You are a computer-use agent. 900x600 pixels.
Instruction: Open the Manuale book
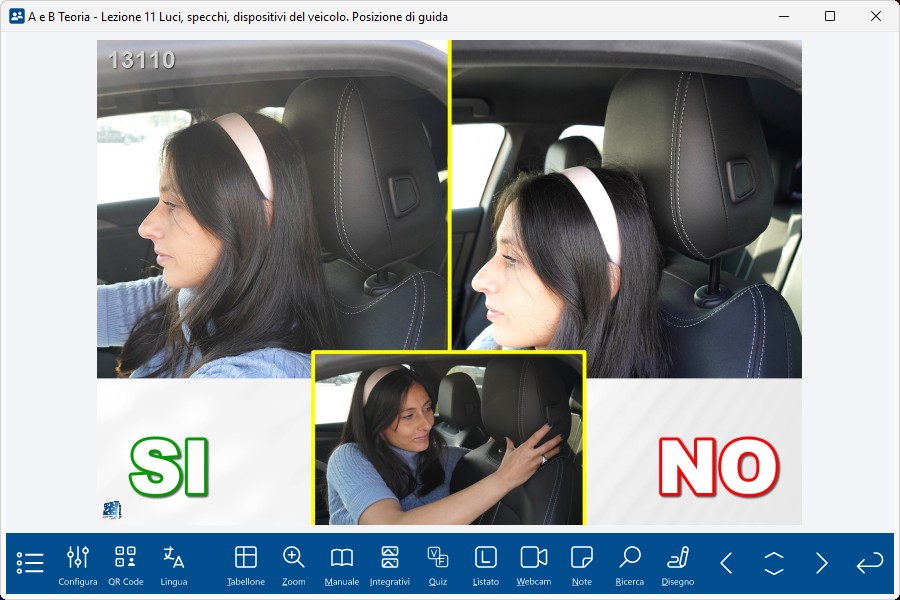(x=342, y=565)
